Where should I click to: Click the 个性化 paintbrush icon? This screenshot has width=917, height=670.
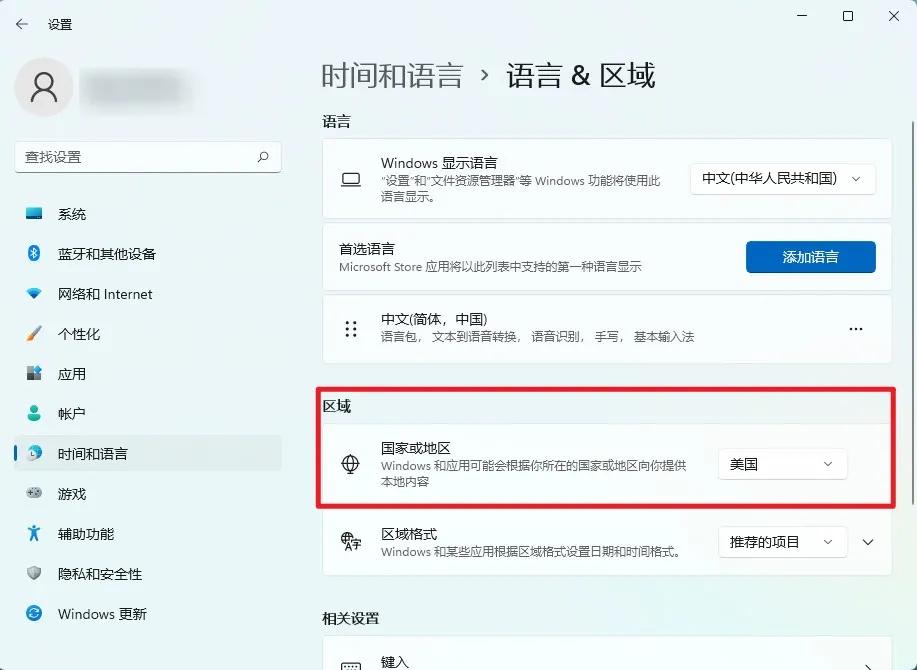click(34, 334)
